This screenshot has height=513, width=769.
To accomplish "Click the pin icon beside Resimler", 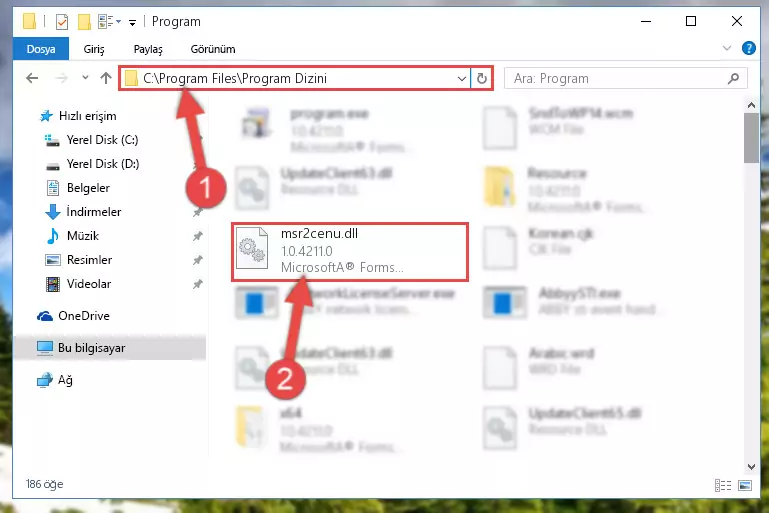I will click(x=198, y=260).
